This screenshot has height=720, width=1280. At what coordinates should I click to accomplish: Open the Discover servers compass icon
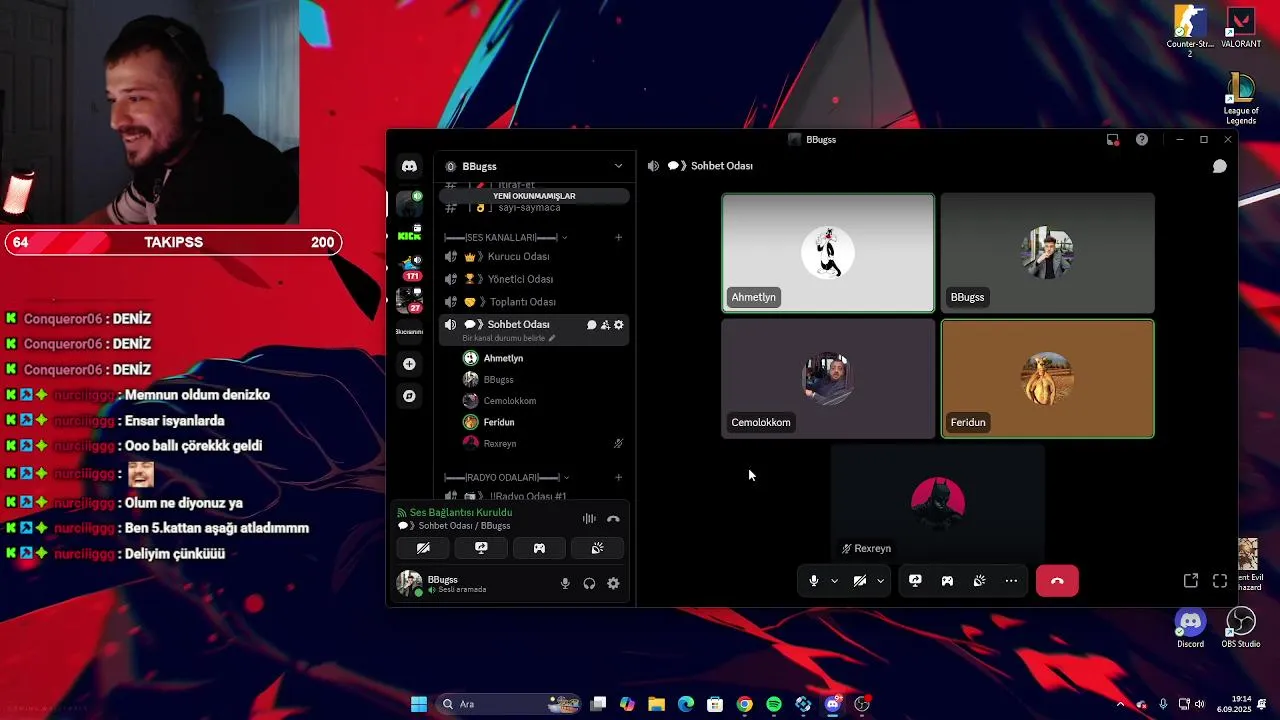(x=409, y=396)
